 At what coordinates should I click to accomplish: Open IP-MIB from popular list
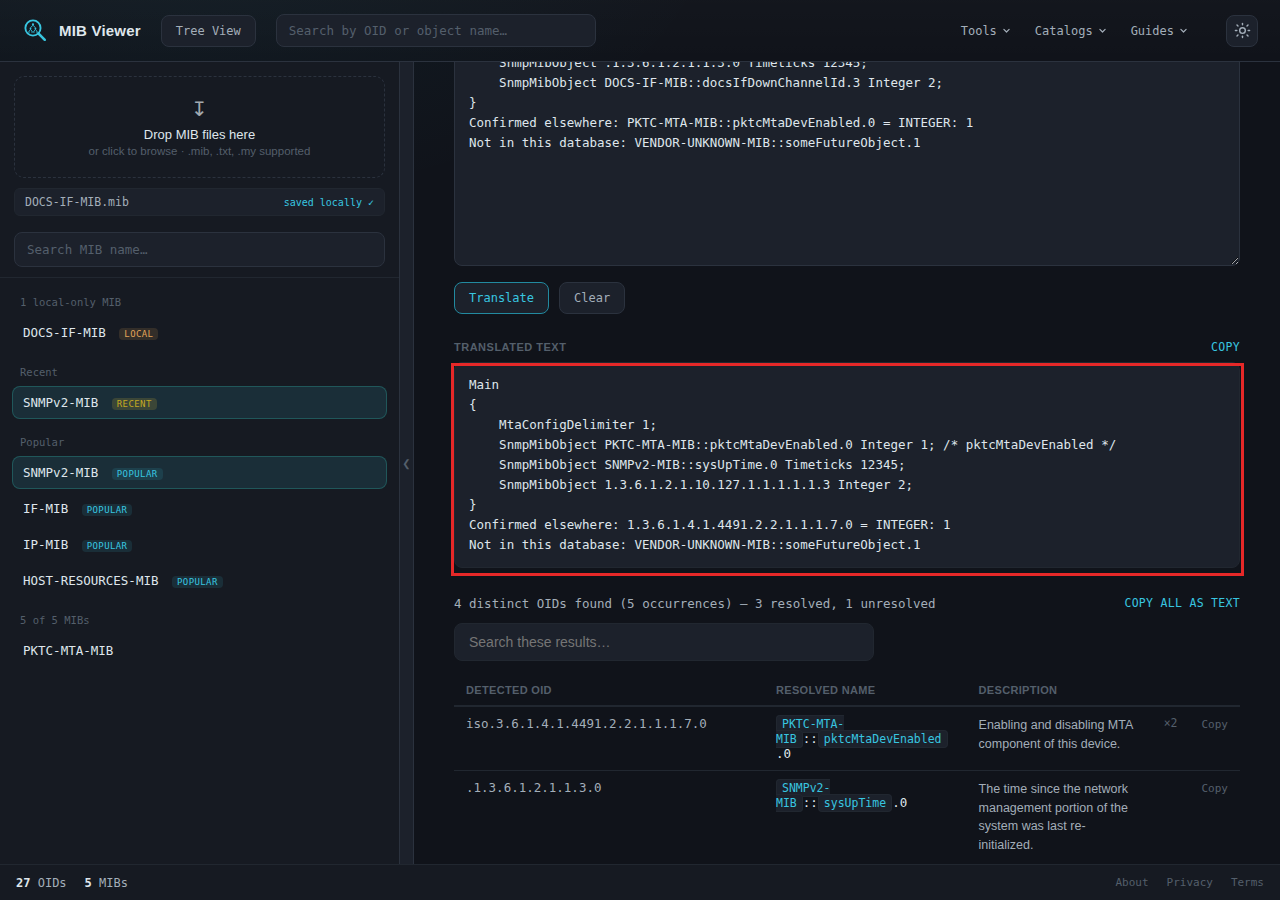coord(199,545)
